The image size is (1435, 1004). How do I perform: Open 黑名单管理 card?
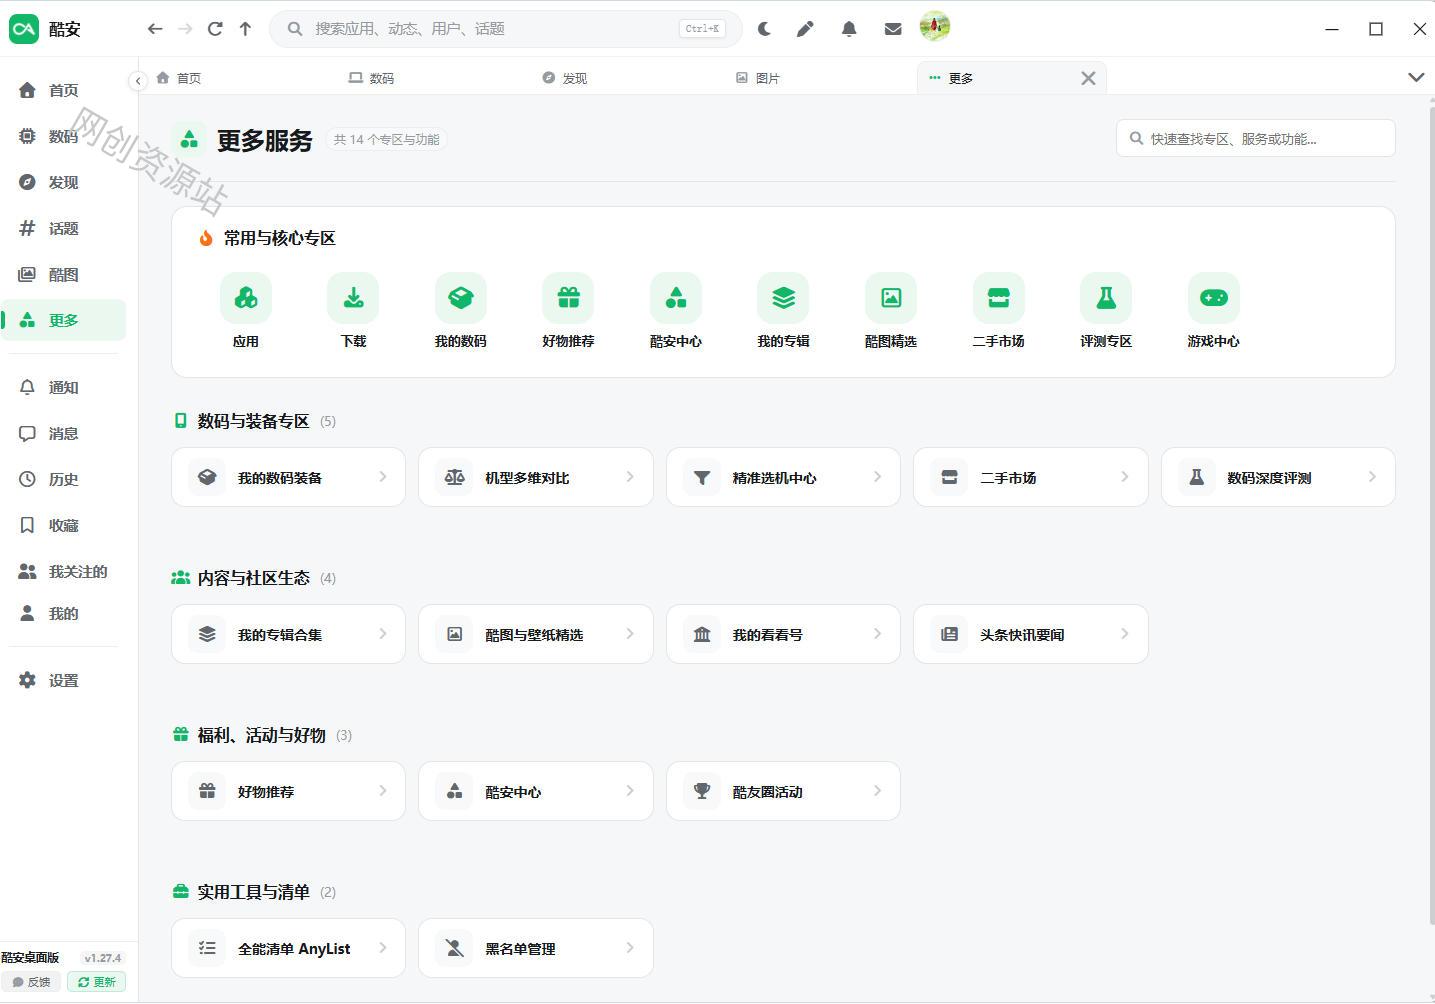[x=536, y=948]
